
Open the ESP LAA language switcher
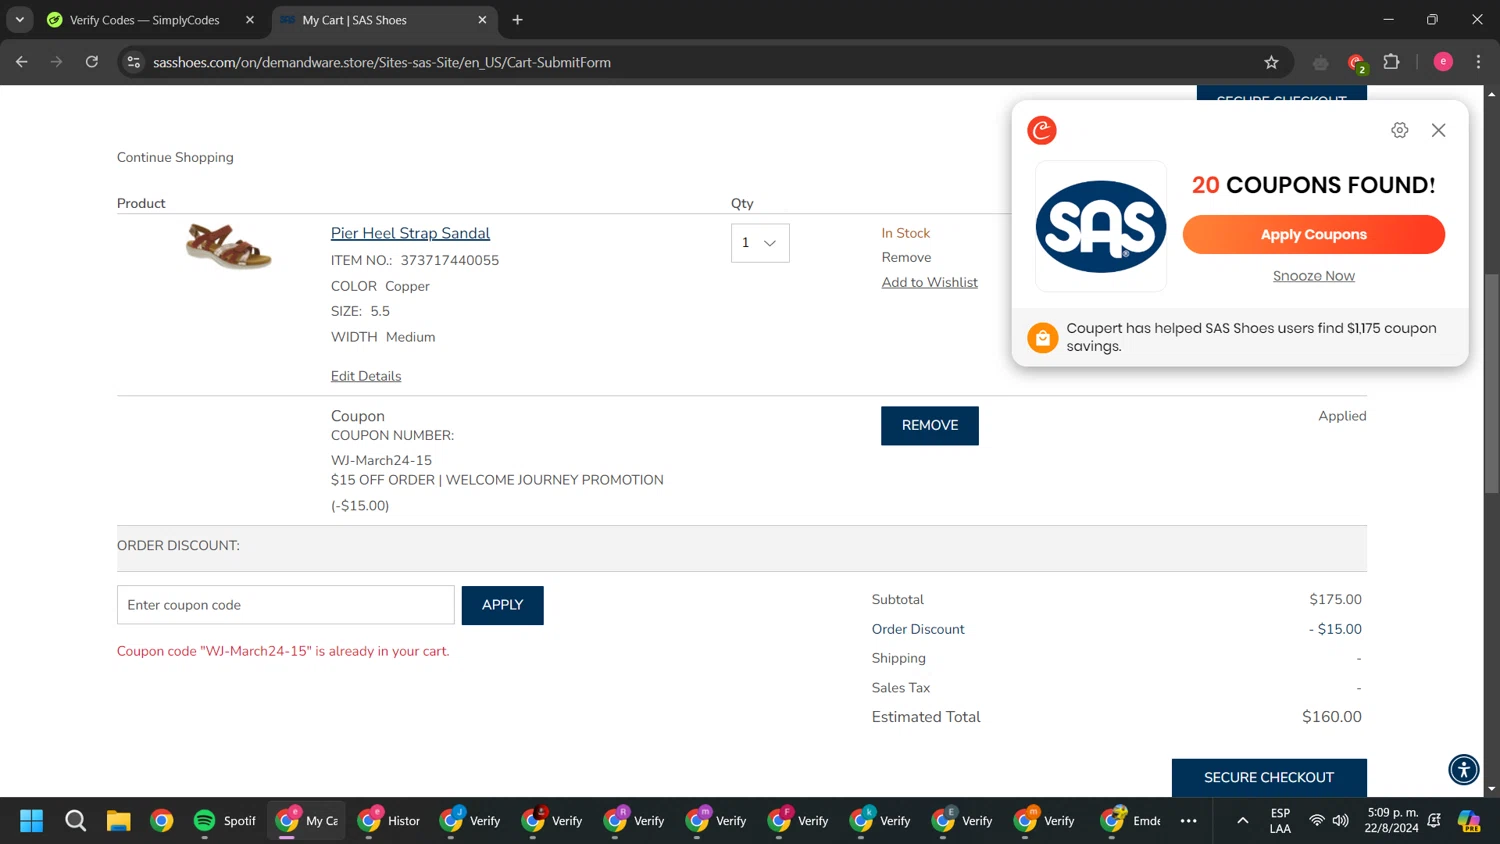click(1280, 821)
